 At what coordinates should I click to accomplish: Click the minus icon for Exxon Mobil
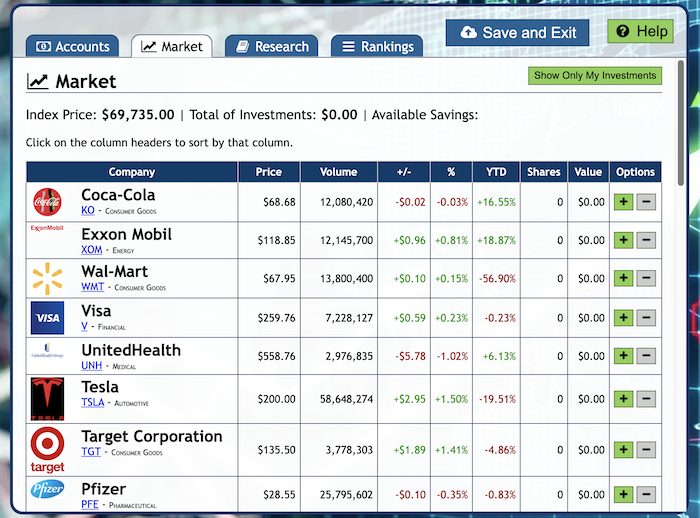(646, 240)
